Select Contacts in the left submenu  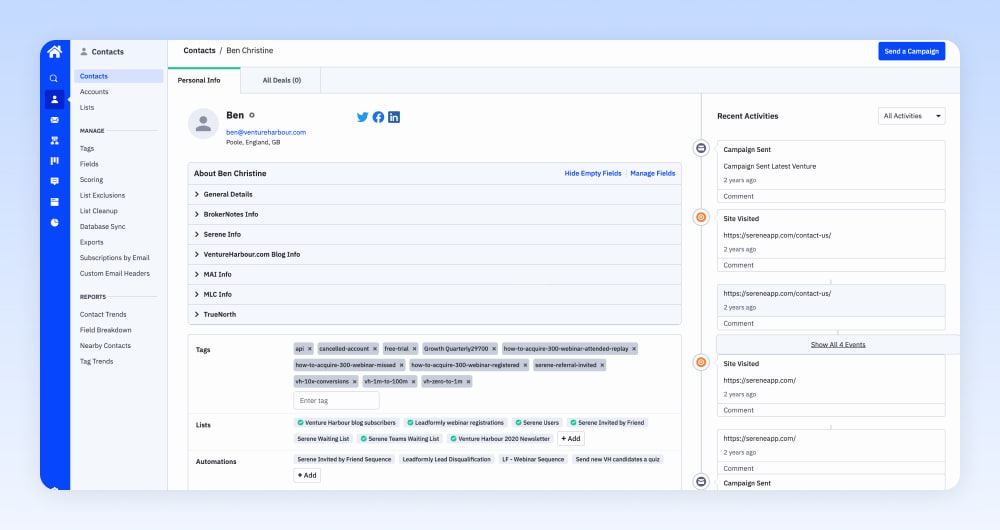[119, 76]
